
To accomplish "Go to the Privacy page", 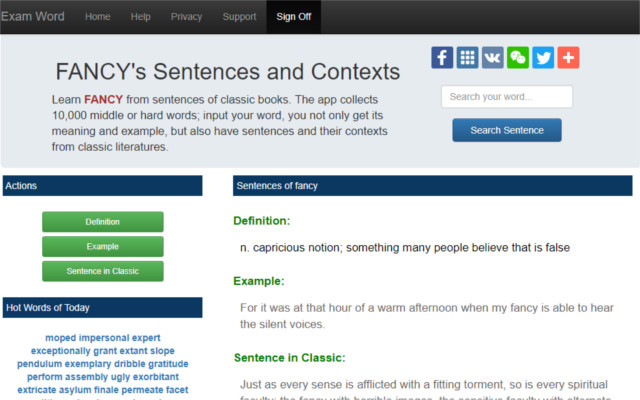I will pos(186,16).
